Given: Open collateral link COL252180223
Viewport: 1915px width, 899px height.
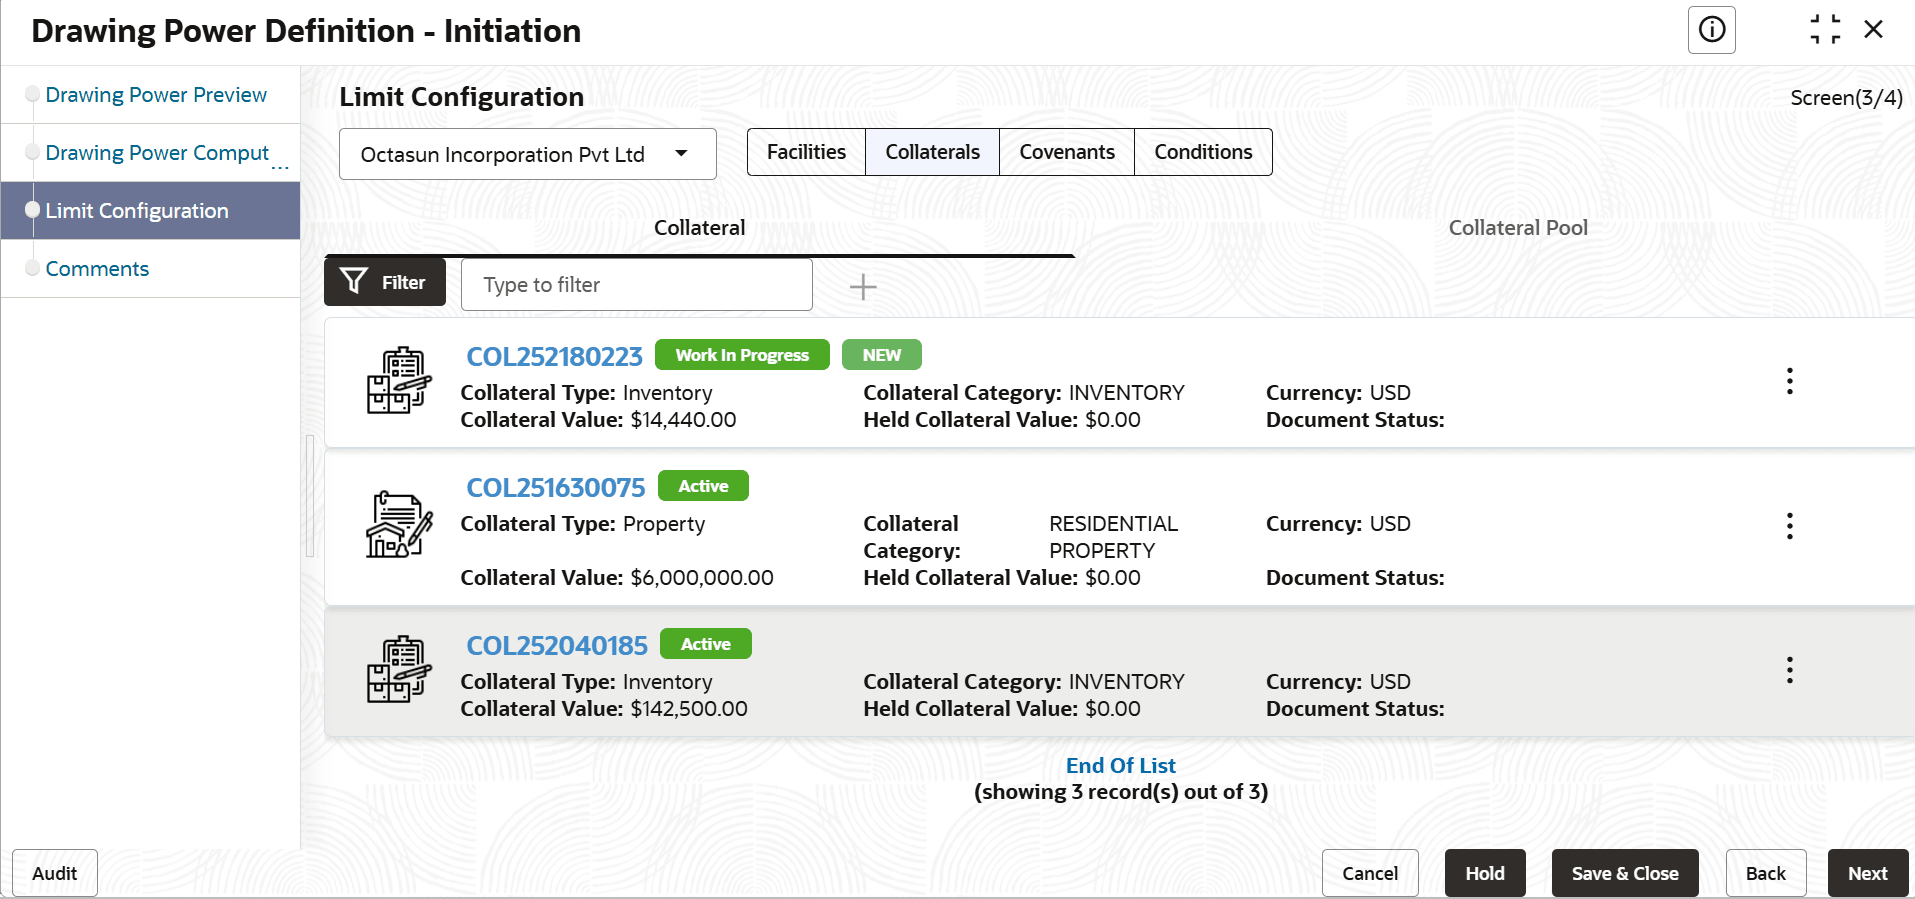Looking at the screenshot, I should click(x=554, y=357).
